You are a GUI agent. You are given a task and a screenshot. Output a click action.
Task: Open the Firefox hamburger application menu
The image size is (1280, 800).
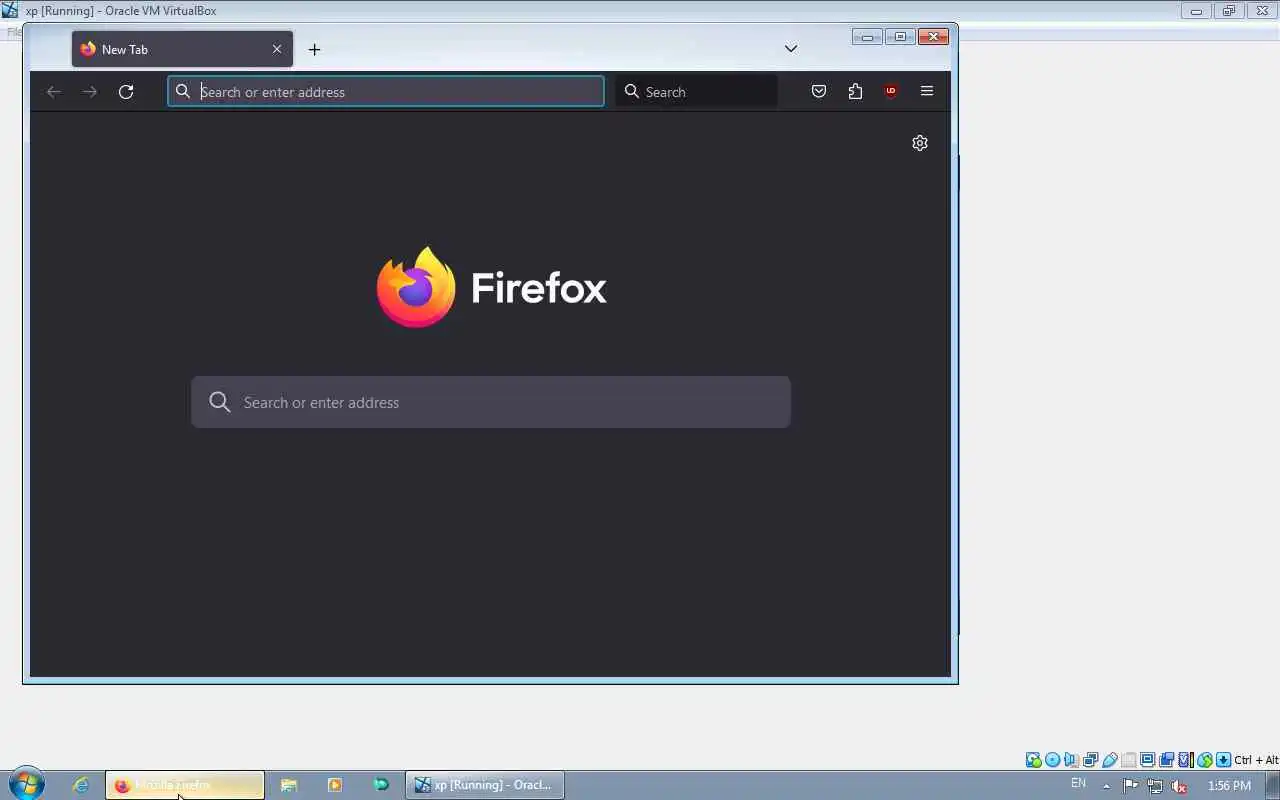coord(927,91)
